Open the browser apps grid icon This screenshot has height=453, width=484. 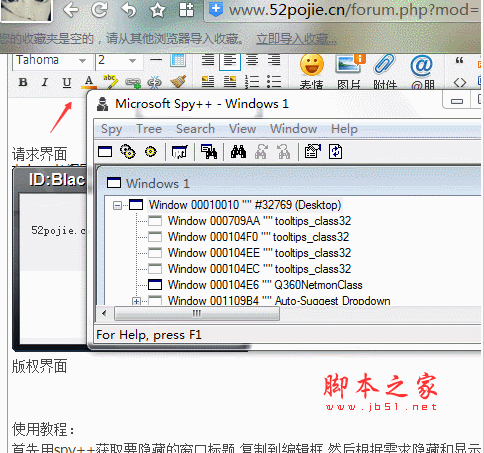click(186, 10)
